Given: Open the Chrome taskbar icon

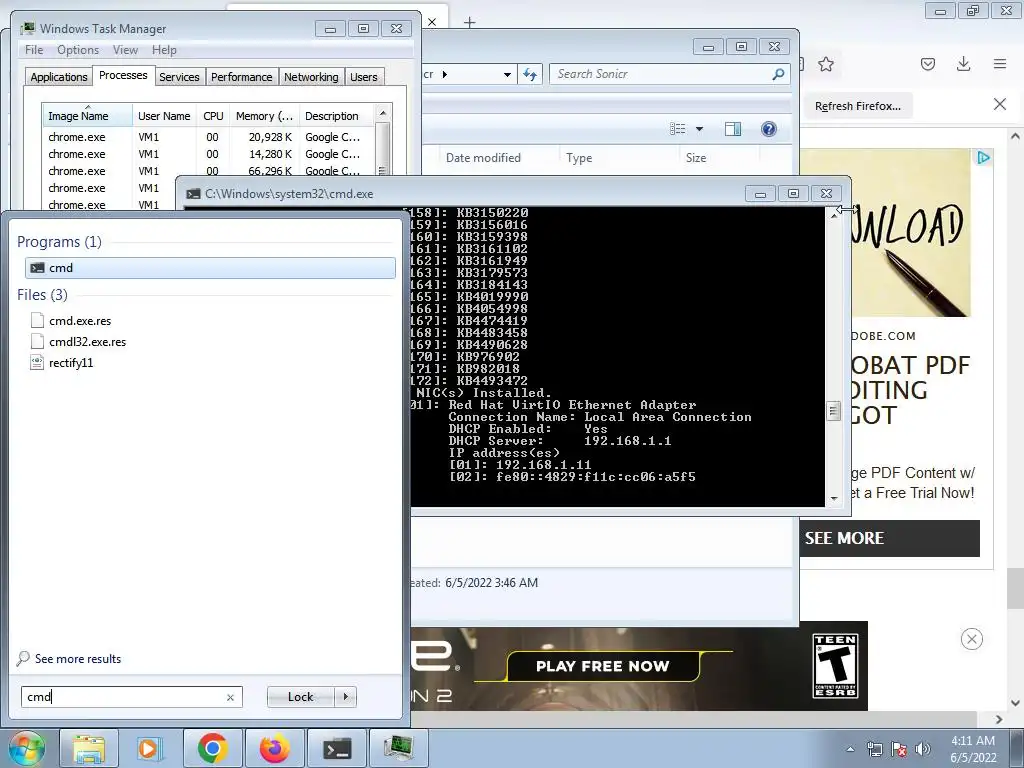Looking at the screenshot, I should pyautogui.click(x=212, y=748).
